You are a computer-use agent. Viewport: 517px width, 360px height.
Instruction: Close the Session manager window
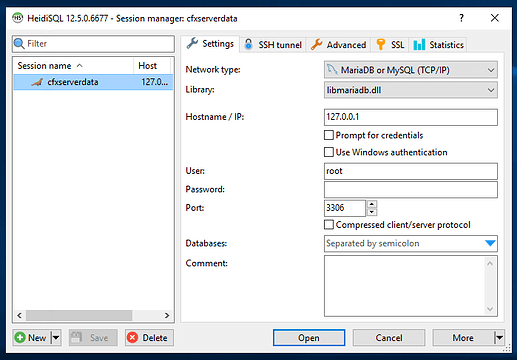[495, 18]
